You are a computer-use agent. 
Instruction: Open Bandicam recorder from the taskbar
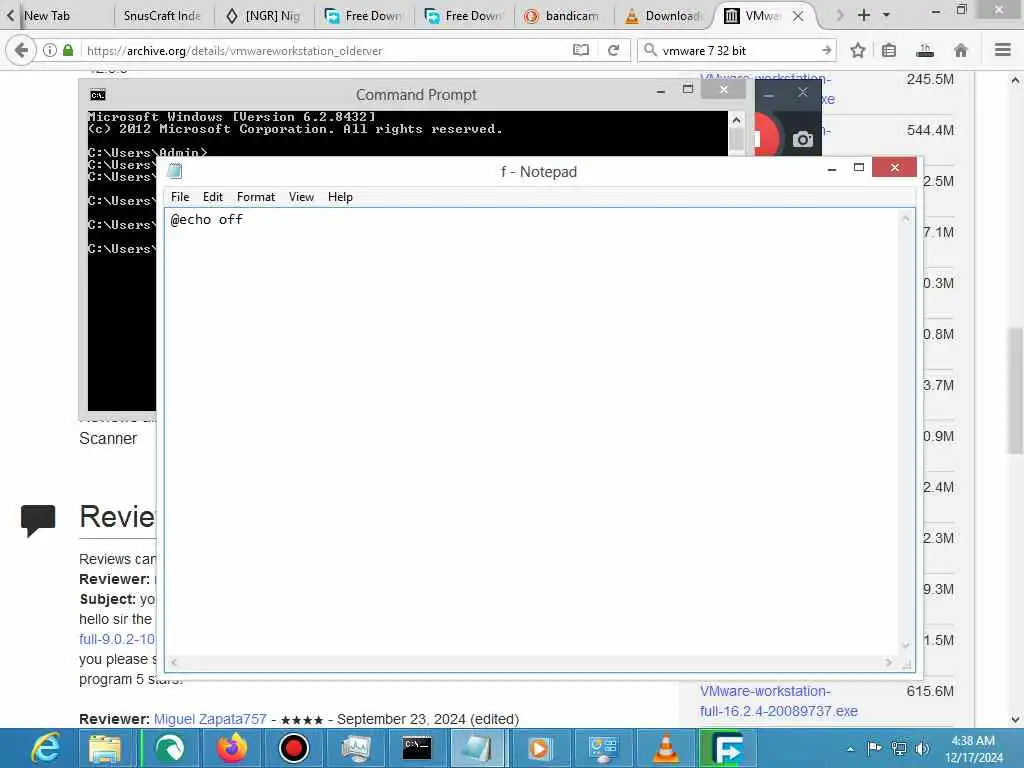pos(293,748)
